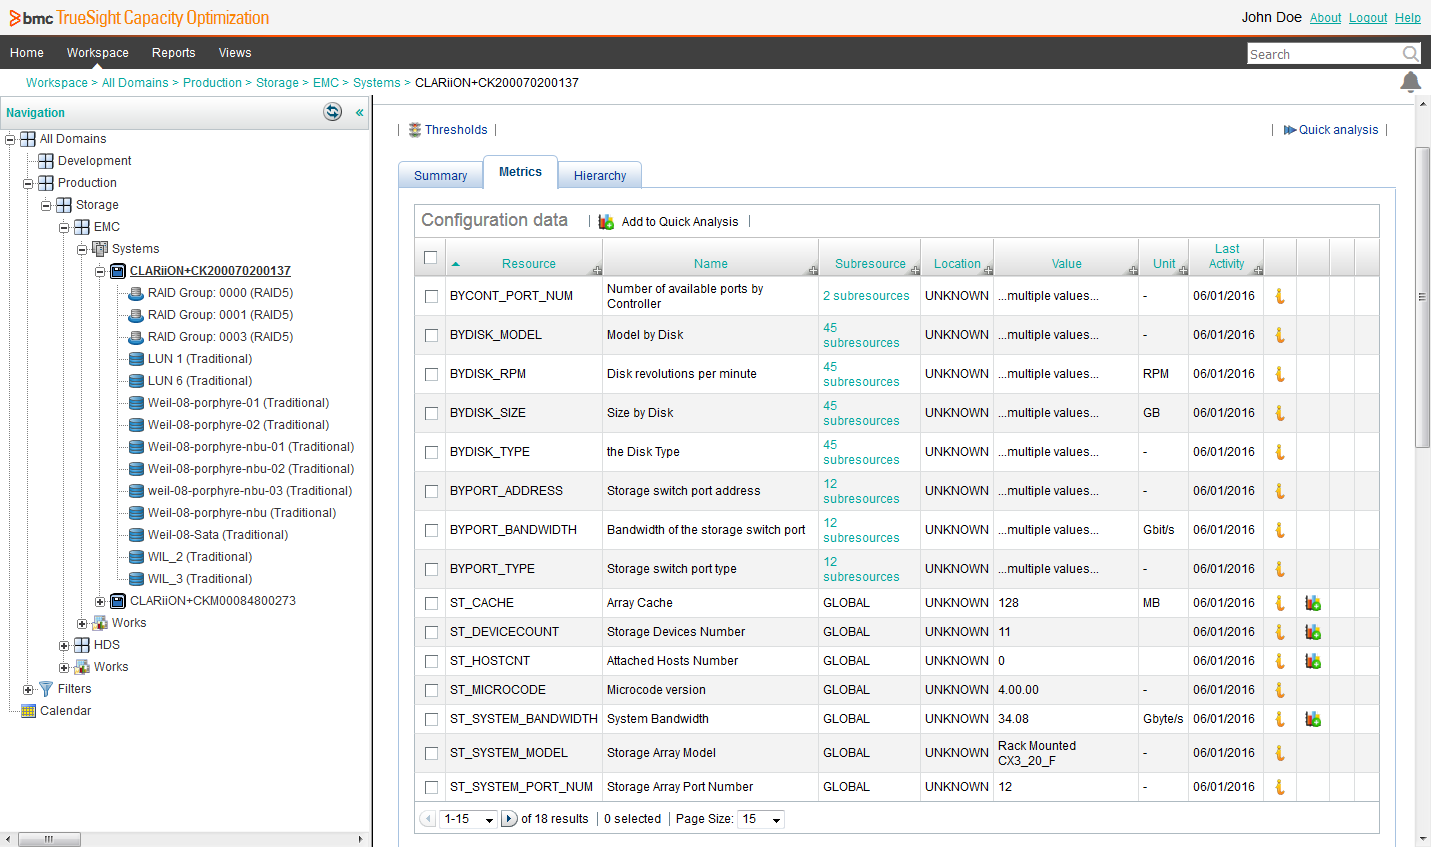The image size is (1431, 847).
Task: Open info icon for BYCONT_PORT_NUM row
Action: 1280,296
